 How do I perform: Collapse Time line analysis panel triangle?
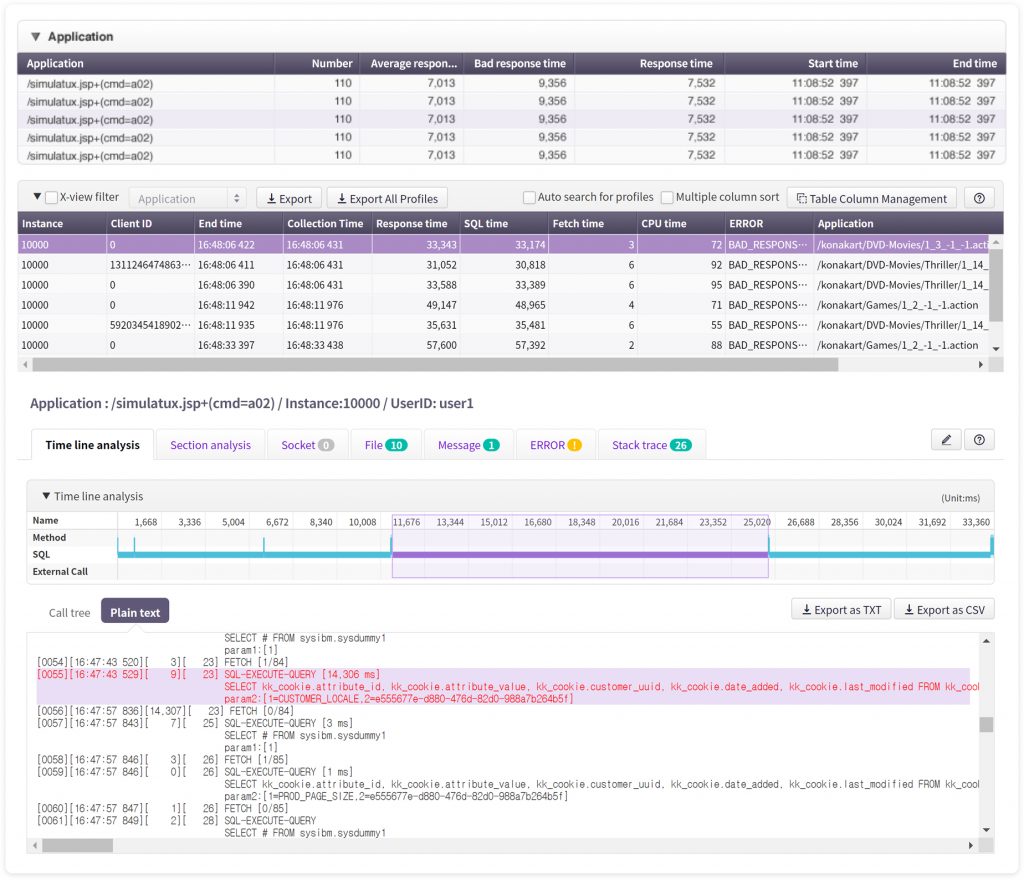tap(46, 496)
